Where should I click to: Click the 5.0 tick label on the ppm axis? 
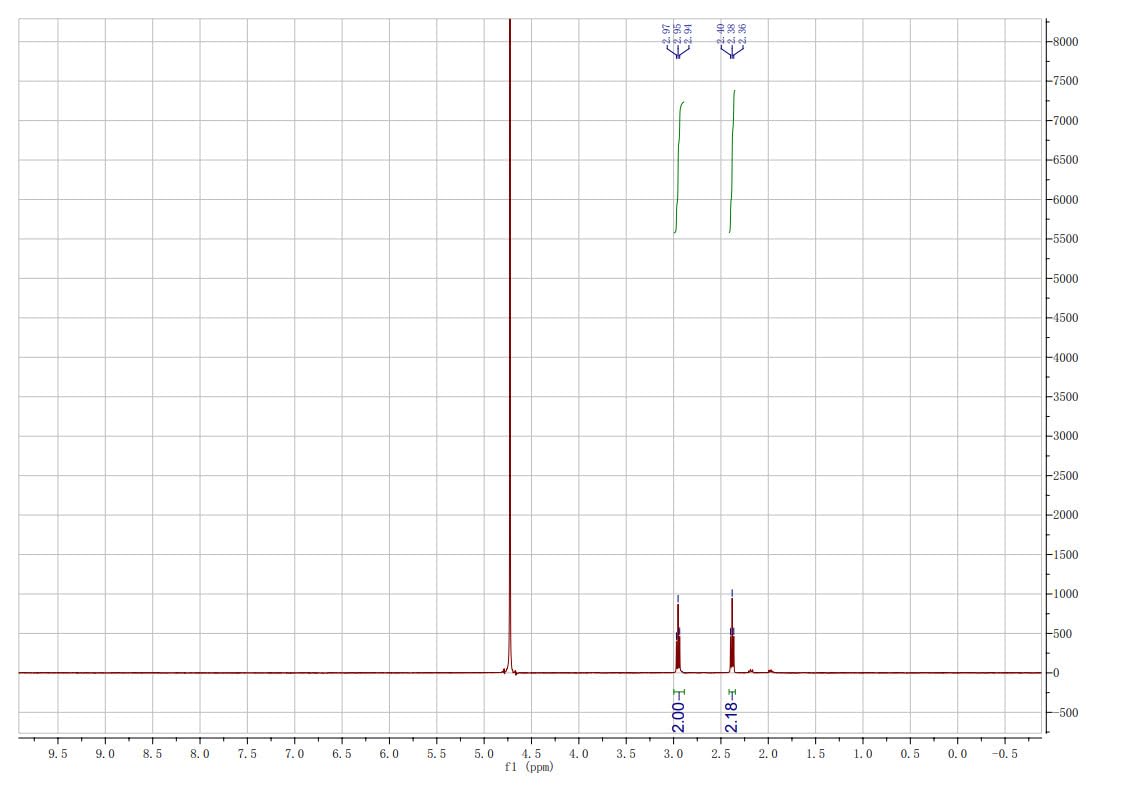[484, 754]
